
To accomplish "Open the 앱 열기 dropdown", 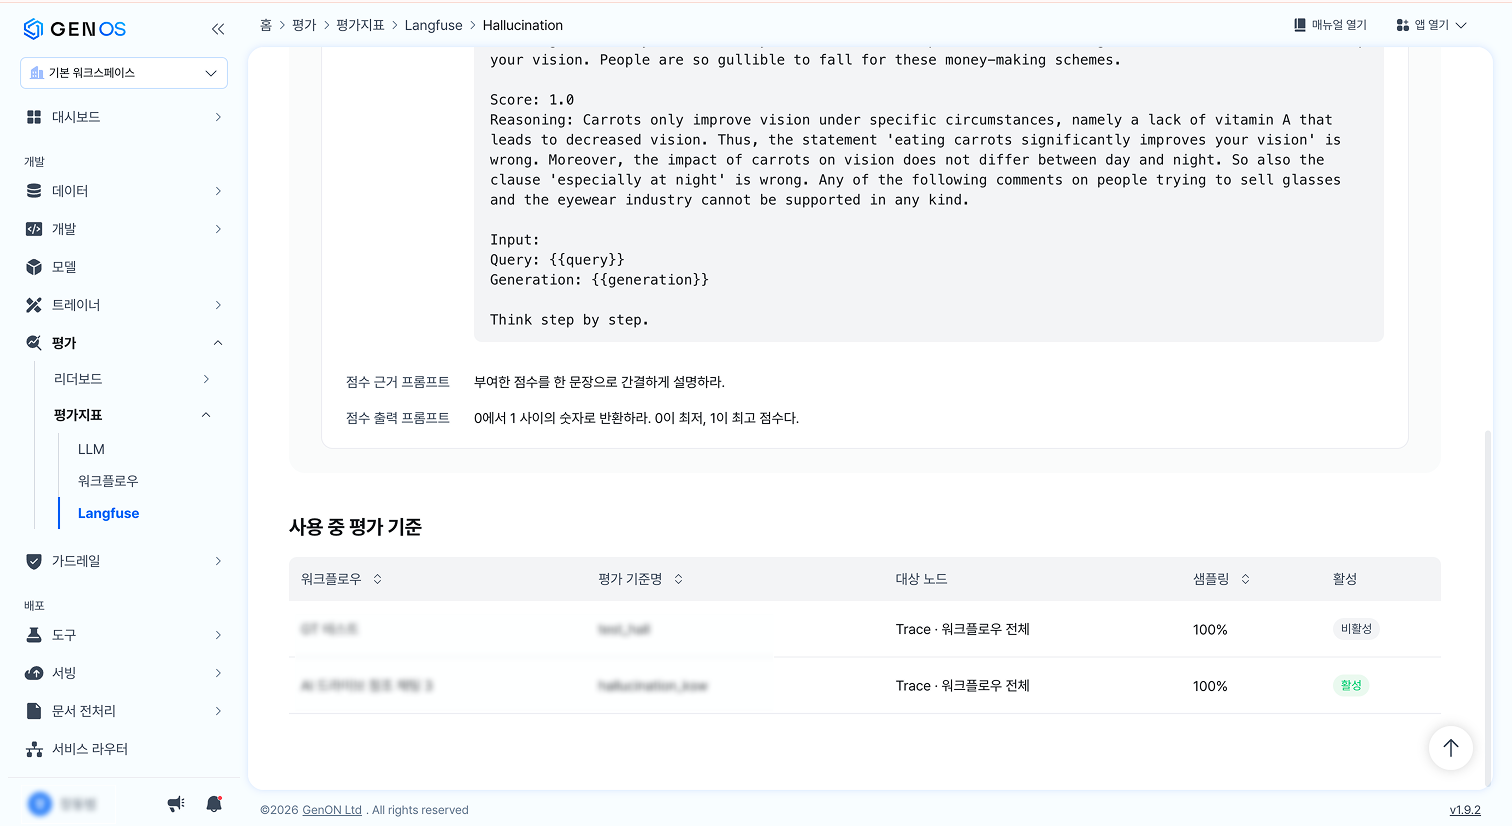I will [x=1431, y=25].
